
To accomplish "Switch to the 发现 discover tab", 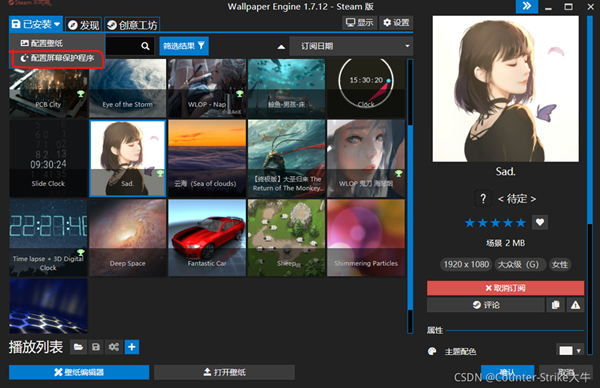I will point(83,25).
